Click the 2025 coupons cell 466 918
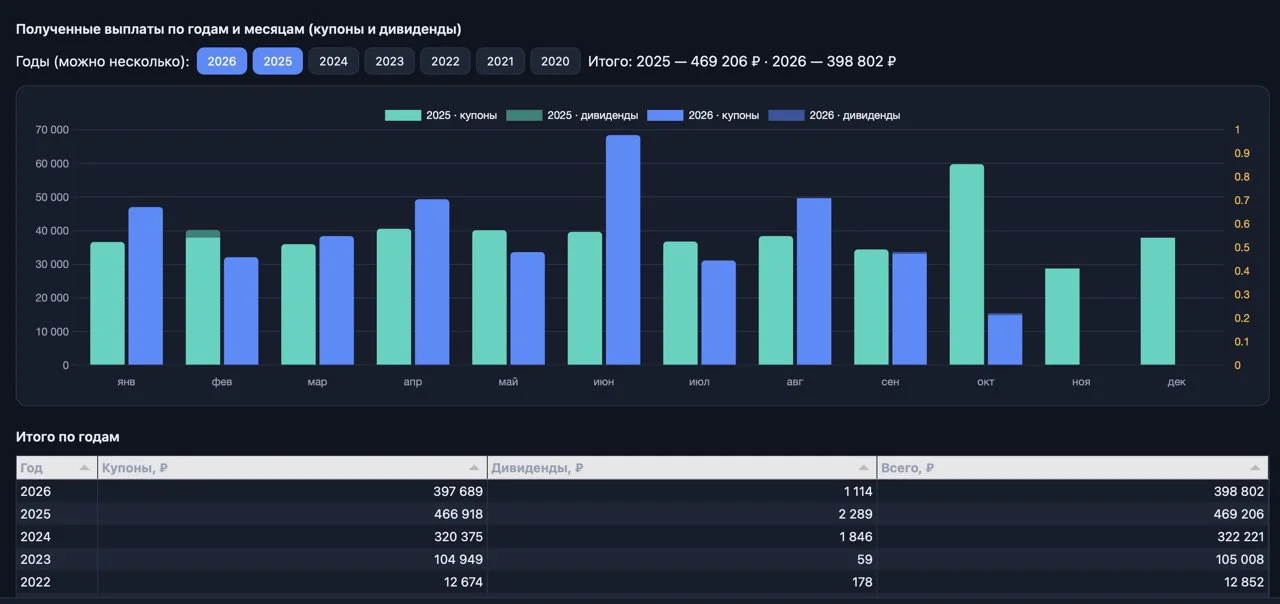 tap(292, 514)
